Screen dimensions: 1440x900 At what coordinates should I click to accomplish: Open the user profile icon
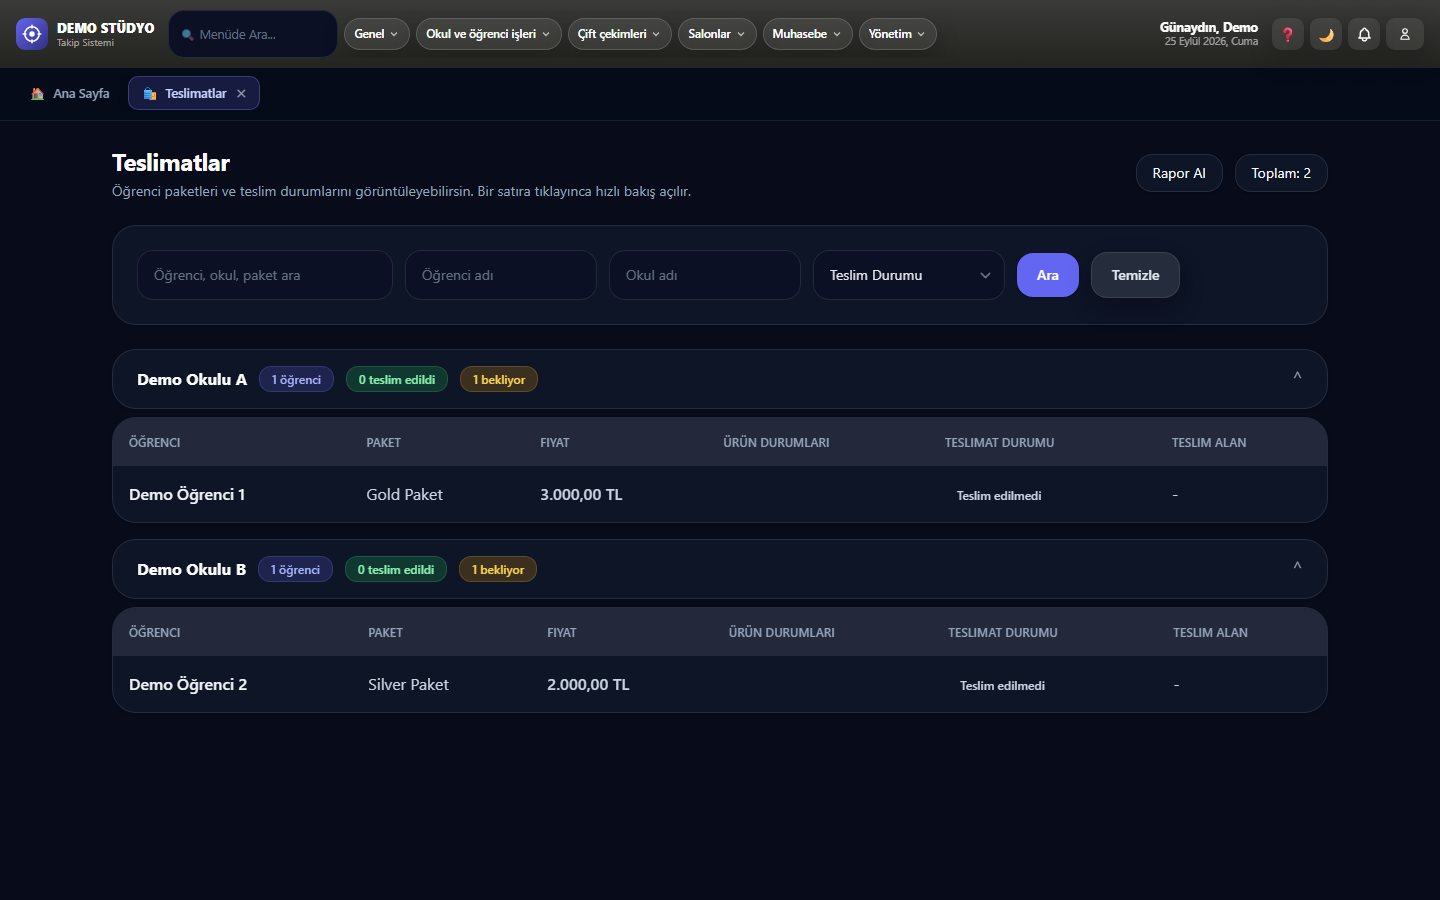coord(1404,34)
